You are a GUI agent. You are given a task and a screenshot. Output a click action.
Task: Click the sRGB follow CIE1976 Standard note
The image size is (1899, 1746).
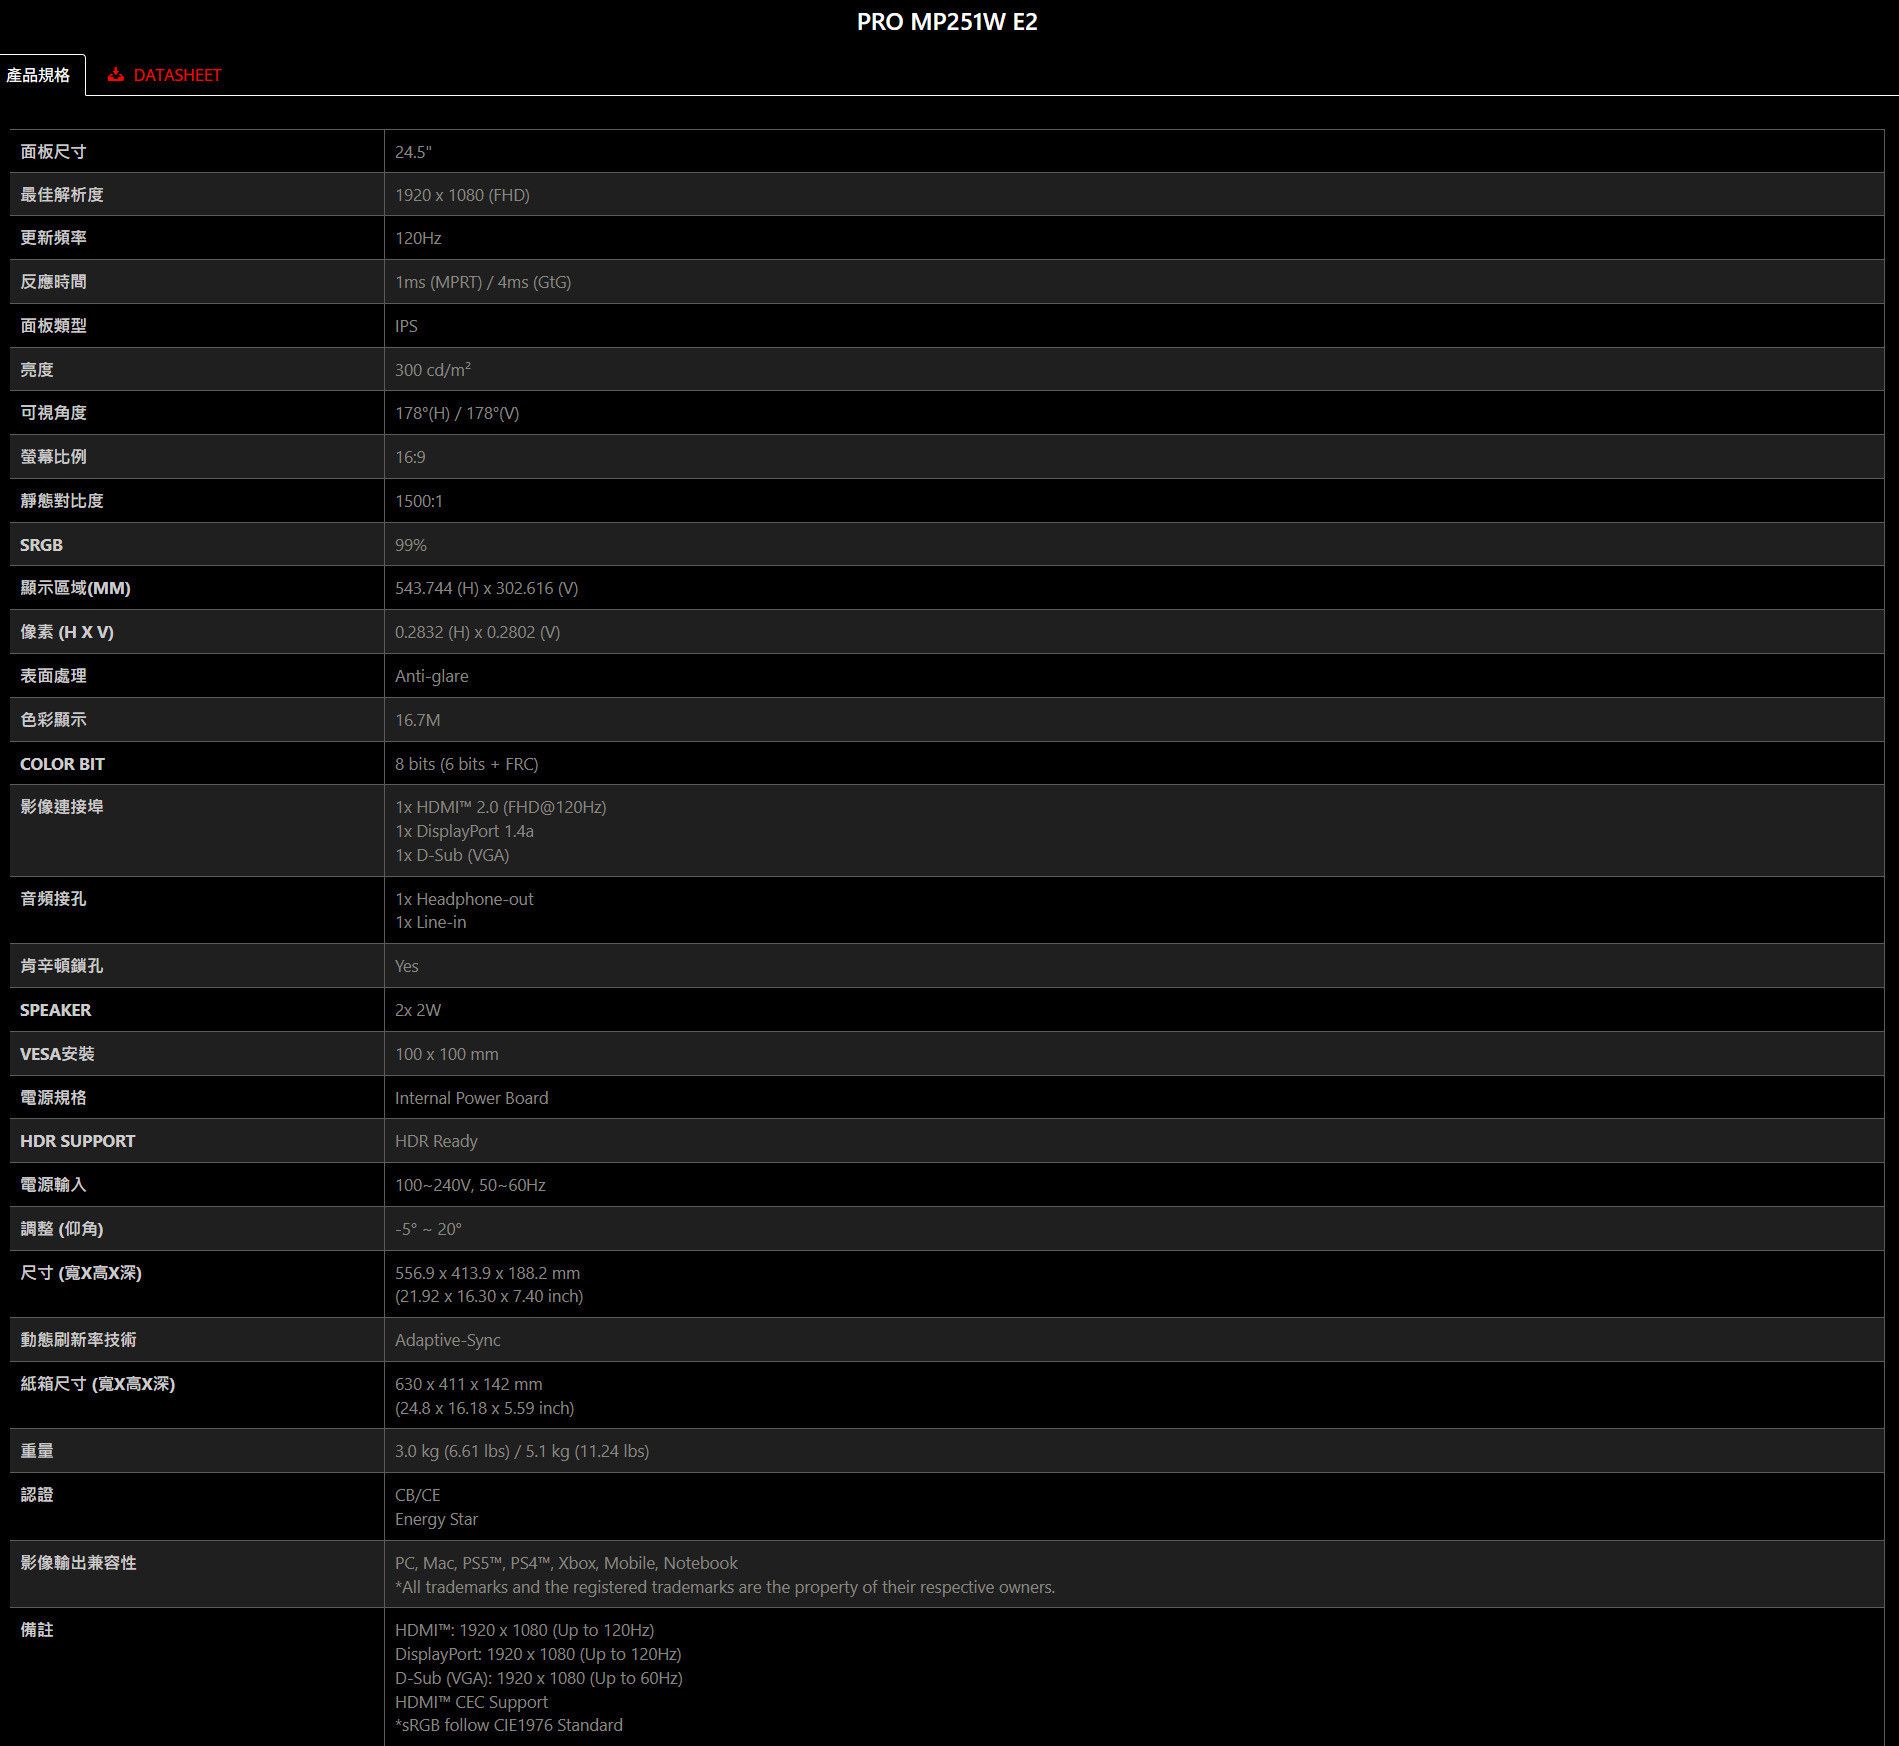pyautogui.click(x=509, y=1725)
